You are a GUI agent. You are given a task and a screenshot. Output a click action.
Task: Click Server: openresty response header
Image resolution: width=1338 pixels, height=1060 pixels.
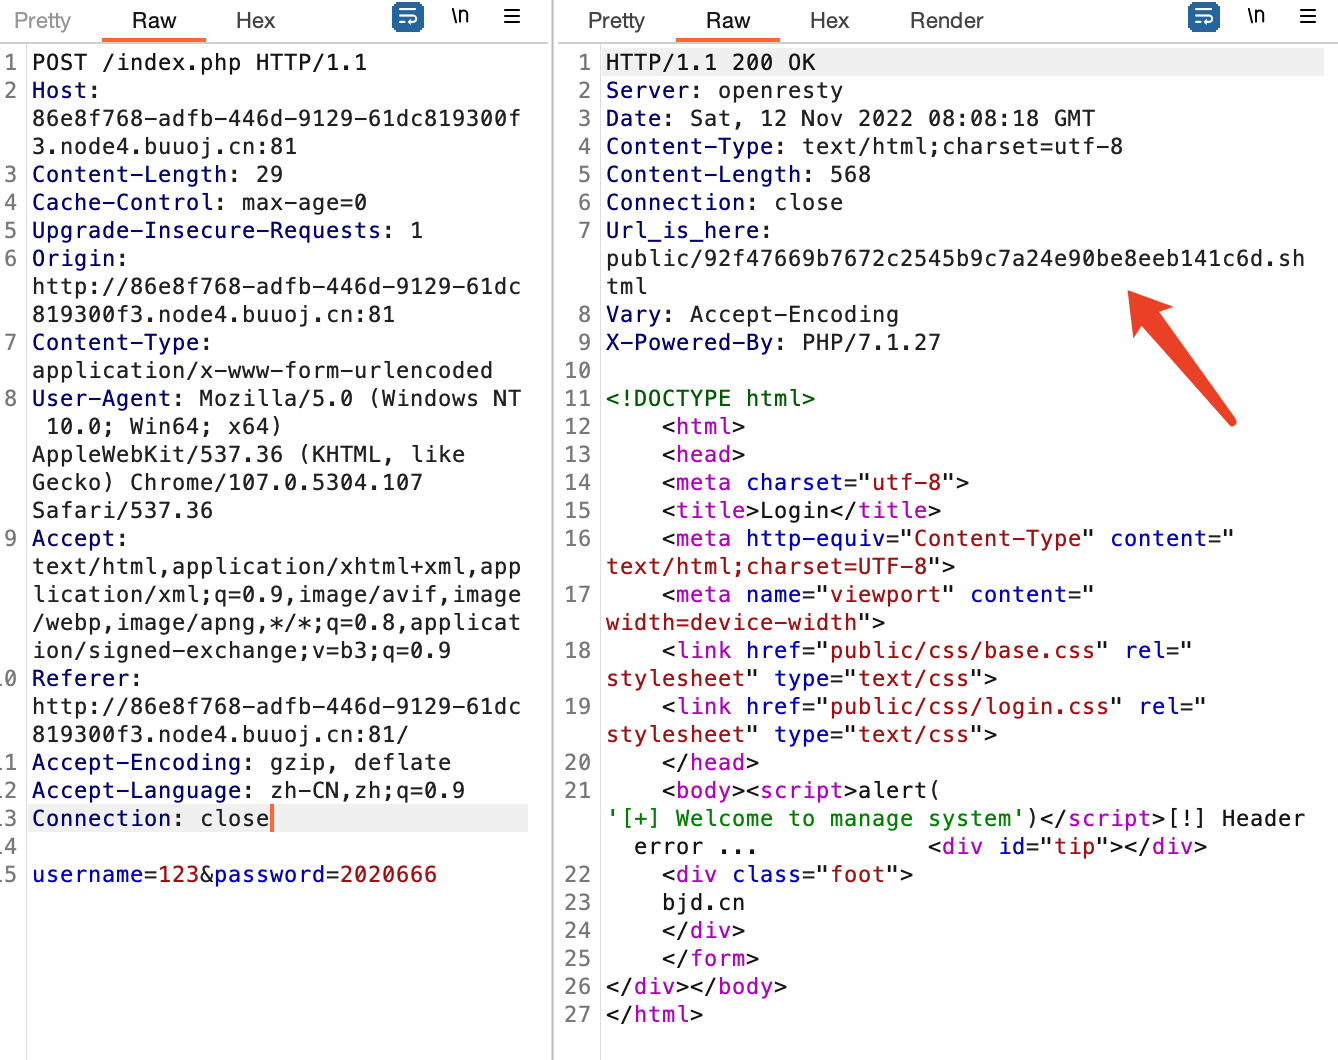pos(725,90)
